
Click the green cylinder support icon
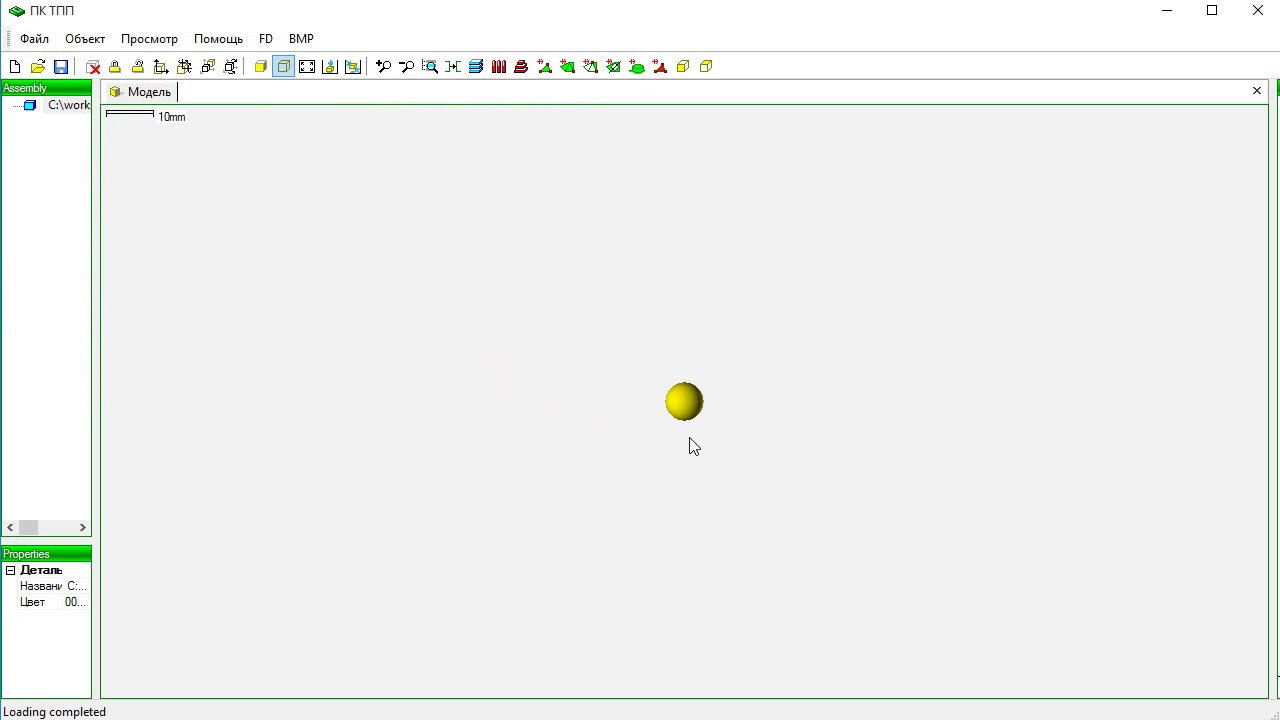[637, 67]
